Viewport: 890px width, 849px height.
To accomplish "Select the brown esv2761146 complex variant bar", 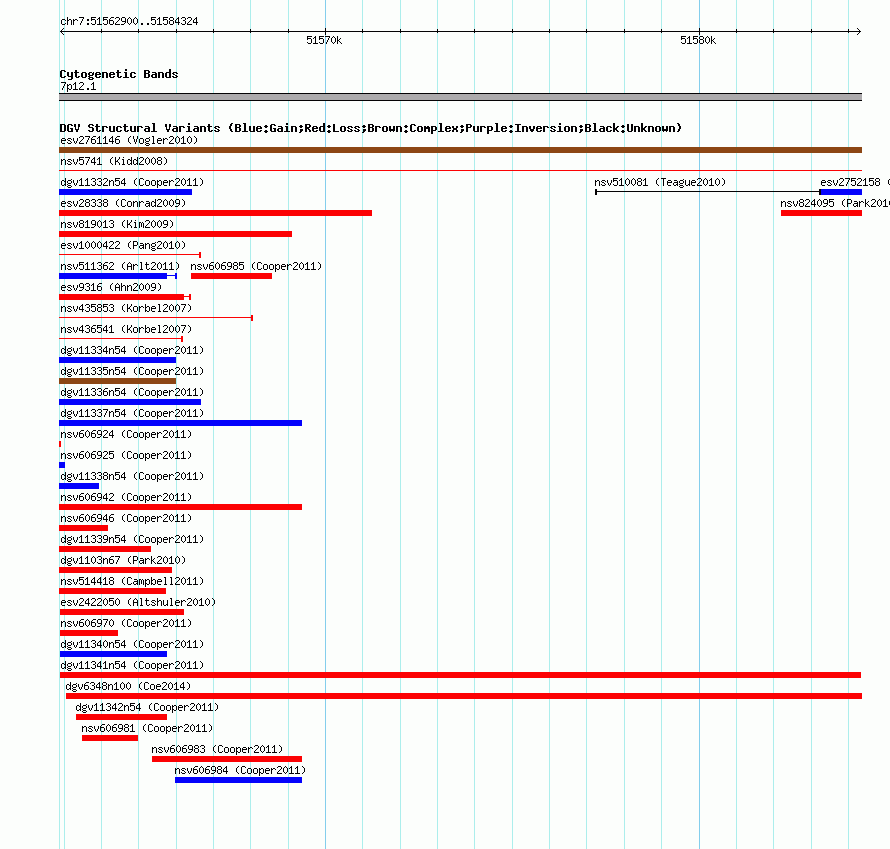I will tap(460, 150).
